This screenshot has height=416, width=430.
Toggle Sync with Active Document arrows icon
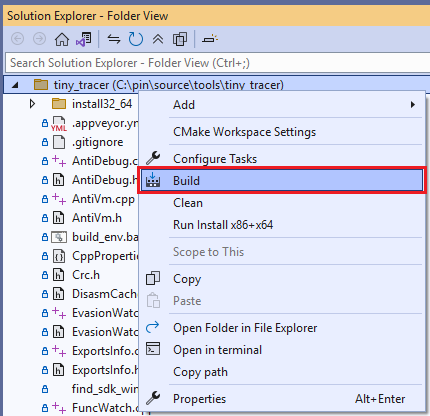(114, 39)
